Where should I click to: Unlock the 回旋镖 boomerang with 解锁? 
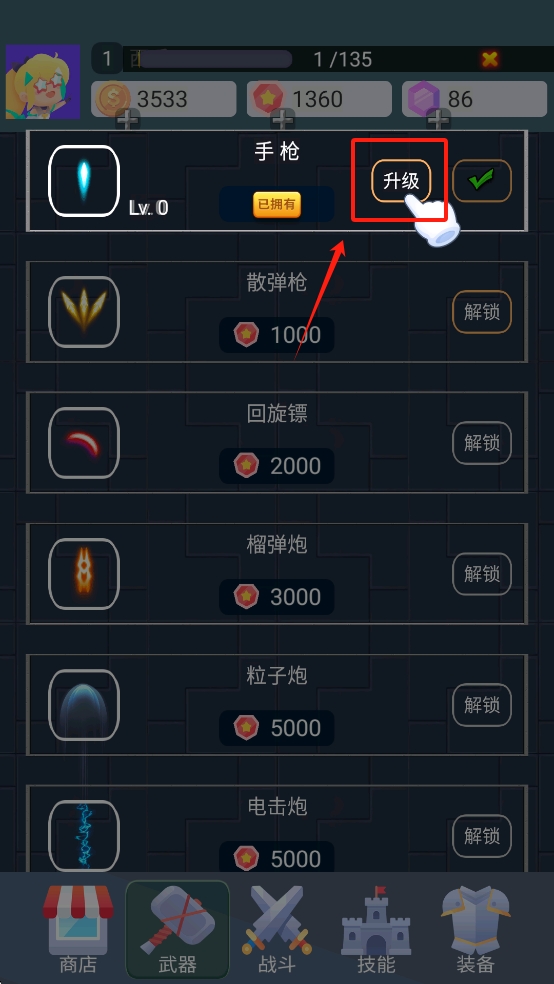point(482,443)
